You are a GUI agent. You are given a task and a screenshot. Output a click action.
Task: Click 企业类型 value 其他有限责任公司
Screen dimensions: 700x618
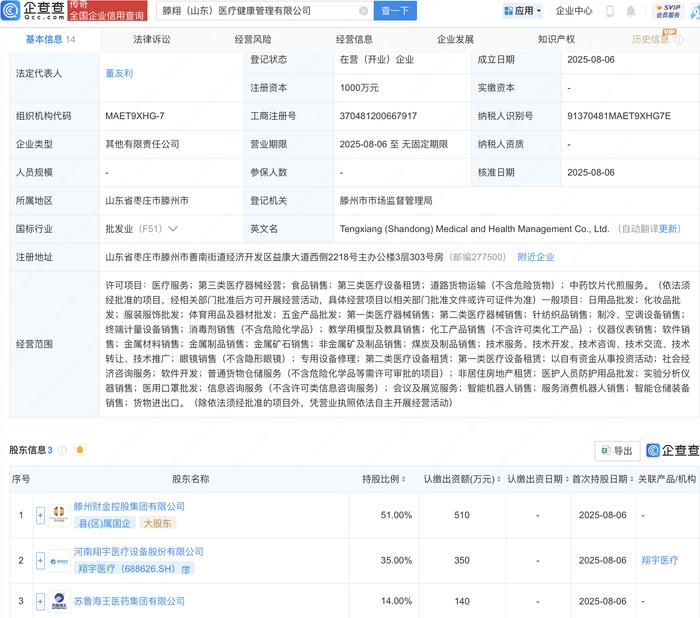pyautogui.click(x=142, y=144)
